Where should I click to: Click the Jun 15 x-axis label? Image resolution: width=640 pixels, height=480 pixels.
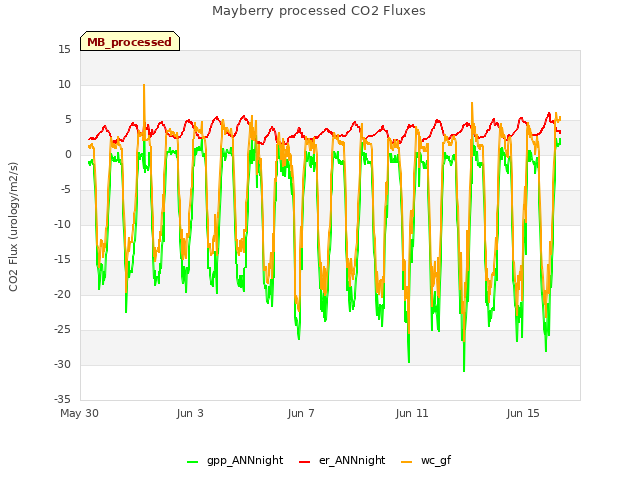(523, 413)
